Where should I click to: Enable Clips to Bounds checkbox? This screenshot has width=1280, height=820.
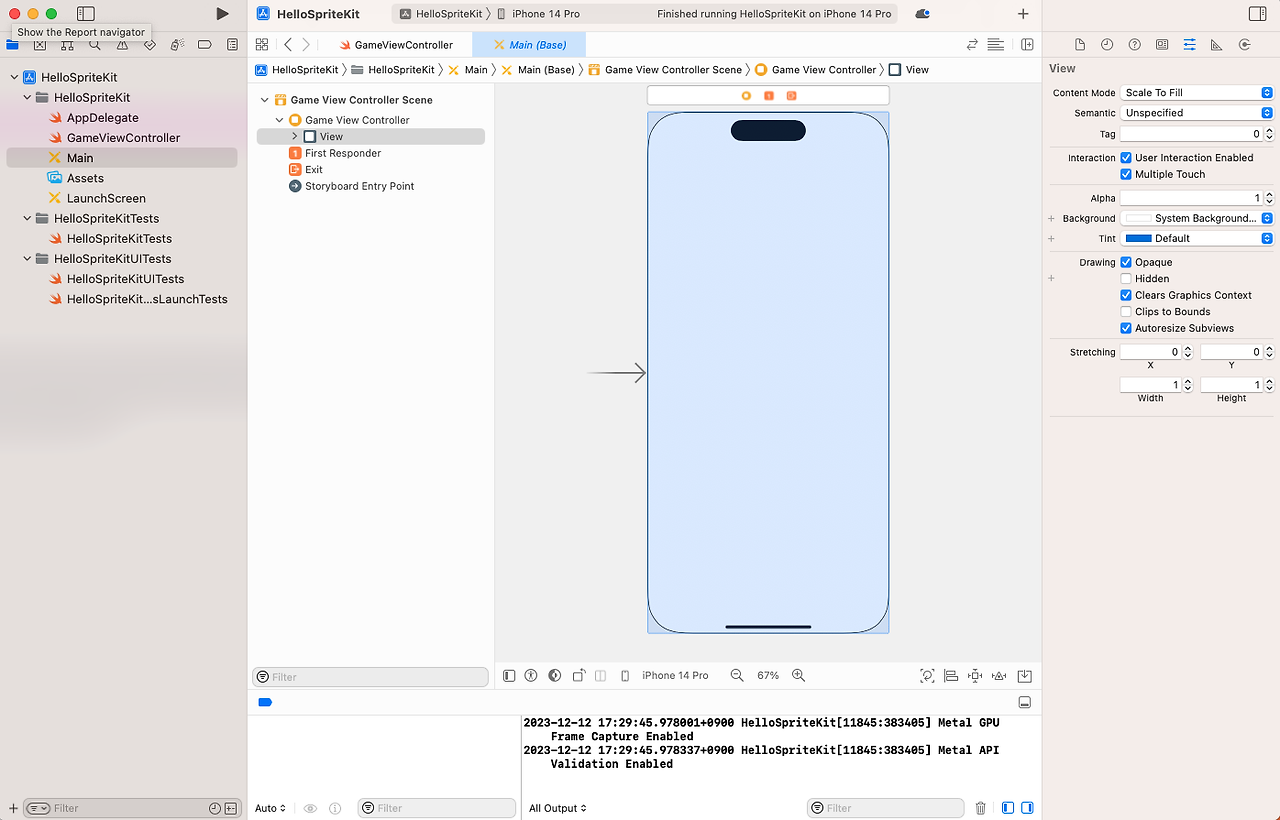click(x=1126, y=312)
